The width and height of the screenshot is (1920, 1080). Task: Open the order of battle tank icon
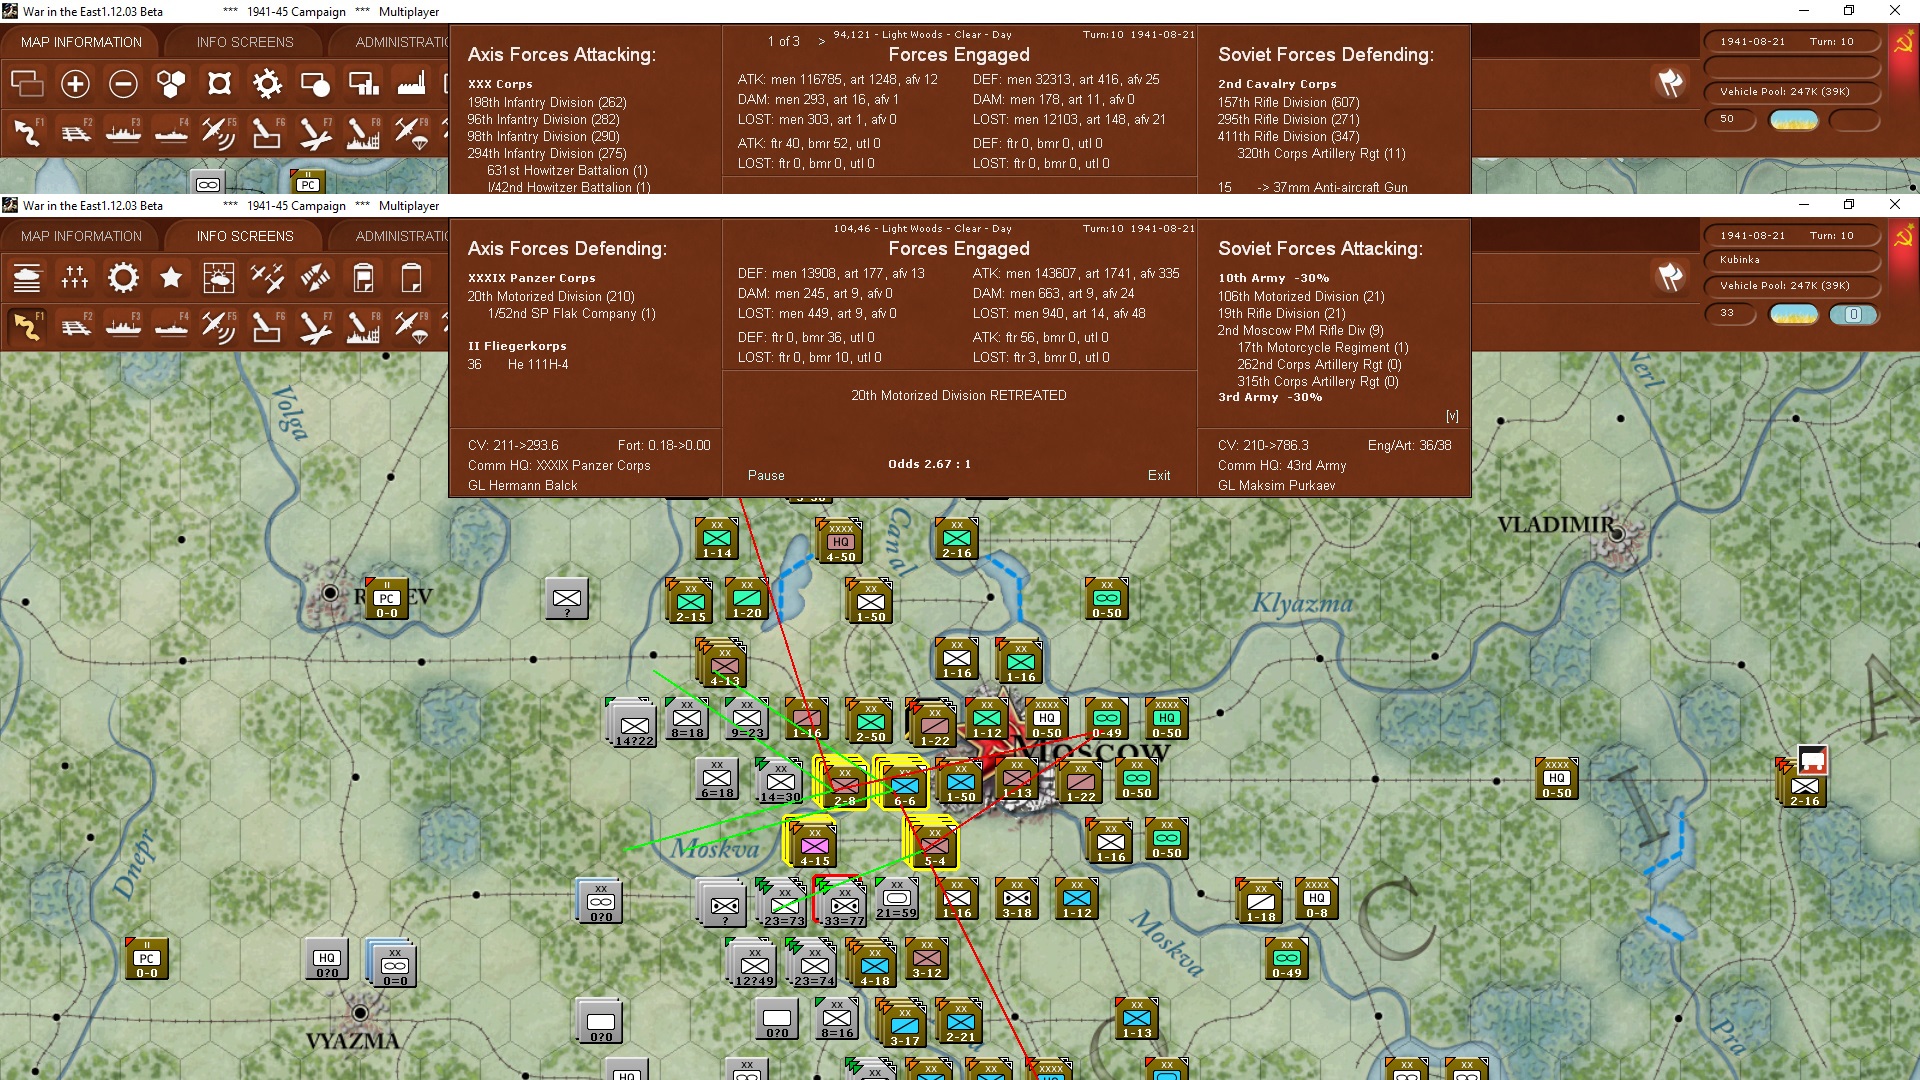tap(27, 278)
